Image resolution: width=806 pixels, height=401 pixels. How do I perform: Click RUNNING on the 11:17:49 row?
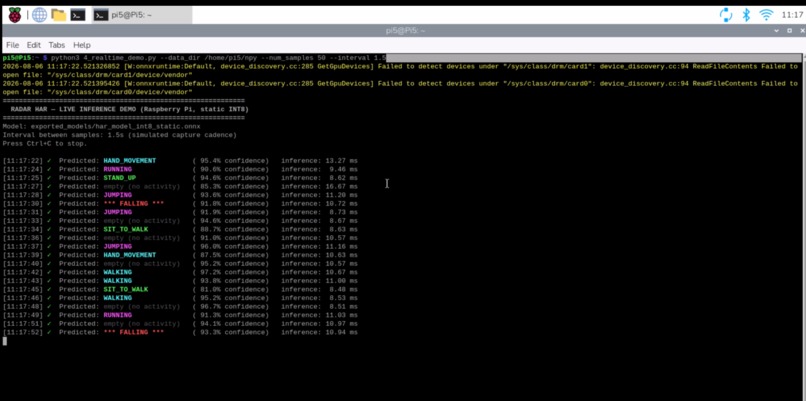(x=117, y=315)
